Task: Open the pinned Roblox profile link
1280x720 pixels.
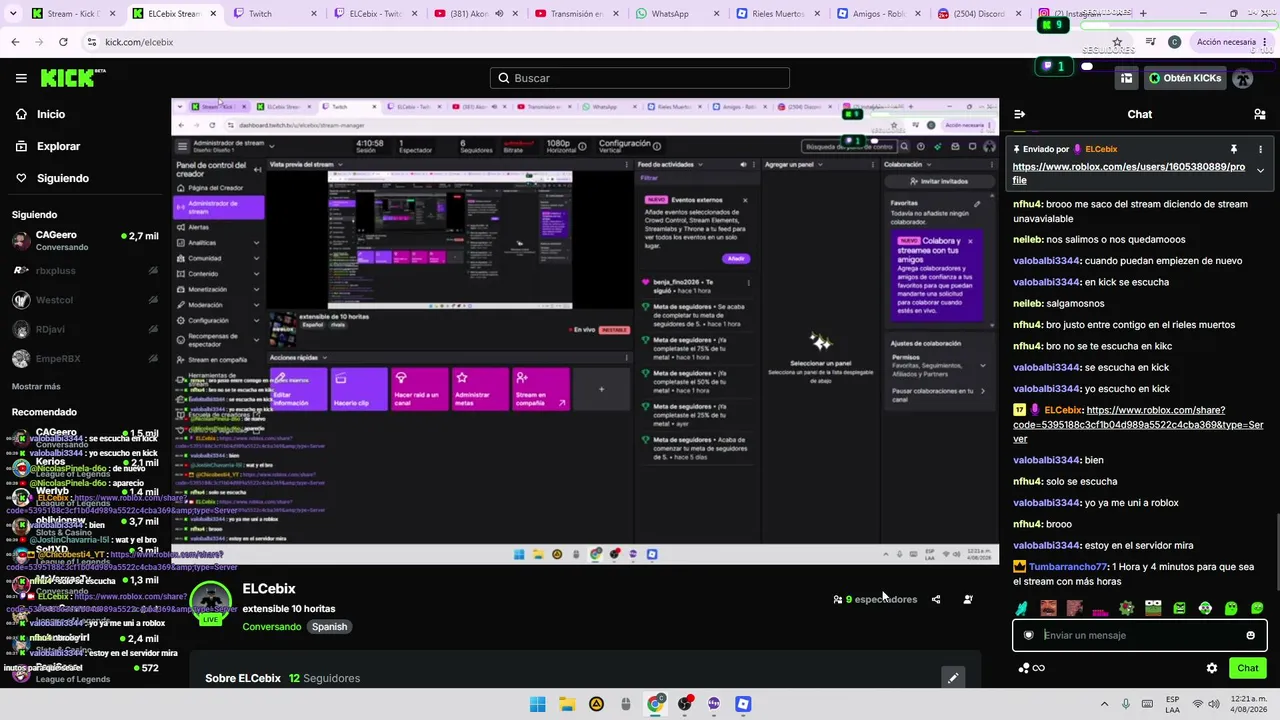Action: pyautogui.click(x=1128, y=173)
